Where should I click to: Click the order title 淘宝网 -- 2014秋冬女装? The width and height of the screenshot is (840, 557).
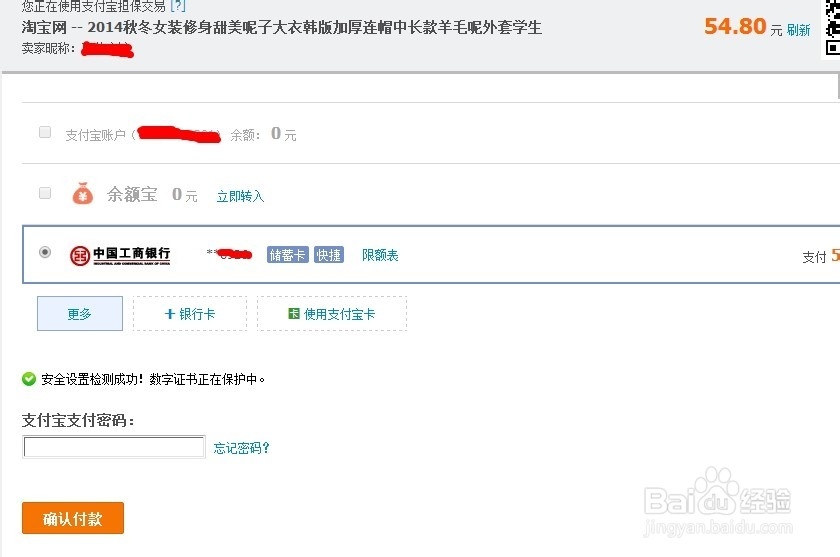(x=282, y=27)
